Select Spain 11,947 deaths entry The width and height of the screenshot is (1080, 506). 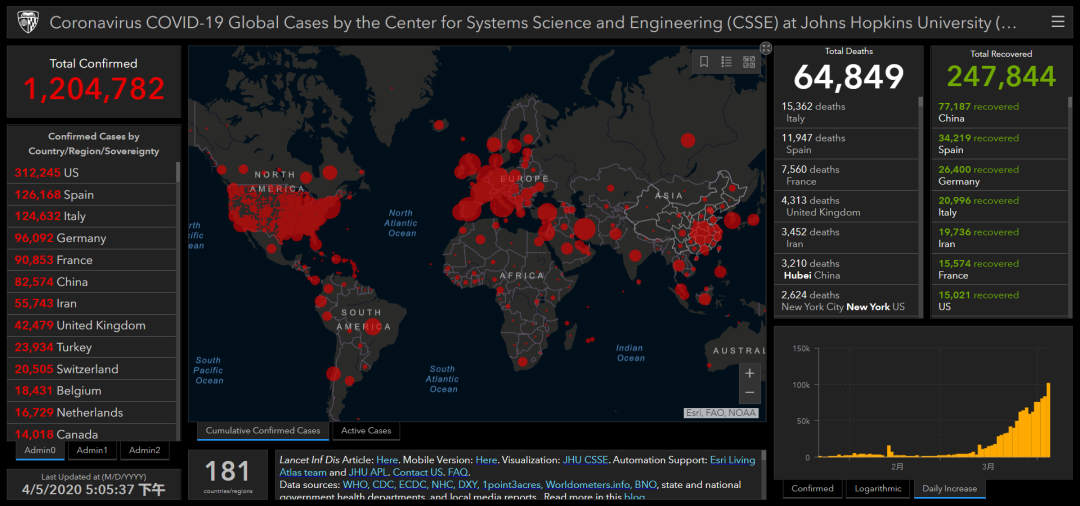[847, 144]
